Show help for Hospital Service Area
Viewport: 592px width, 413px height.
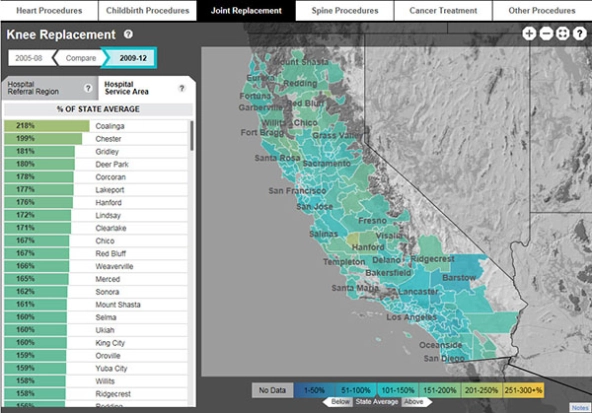(x=182, y=88)
